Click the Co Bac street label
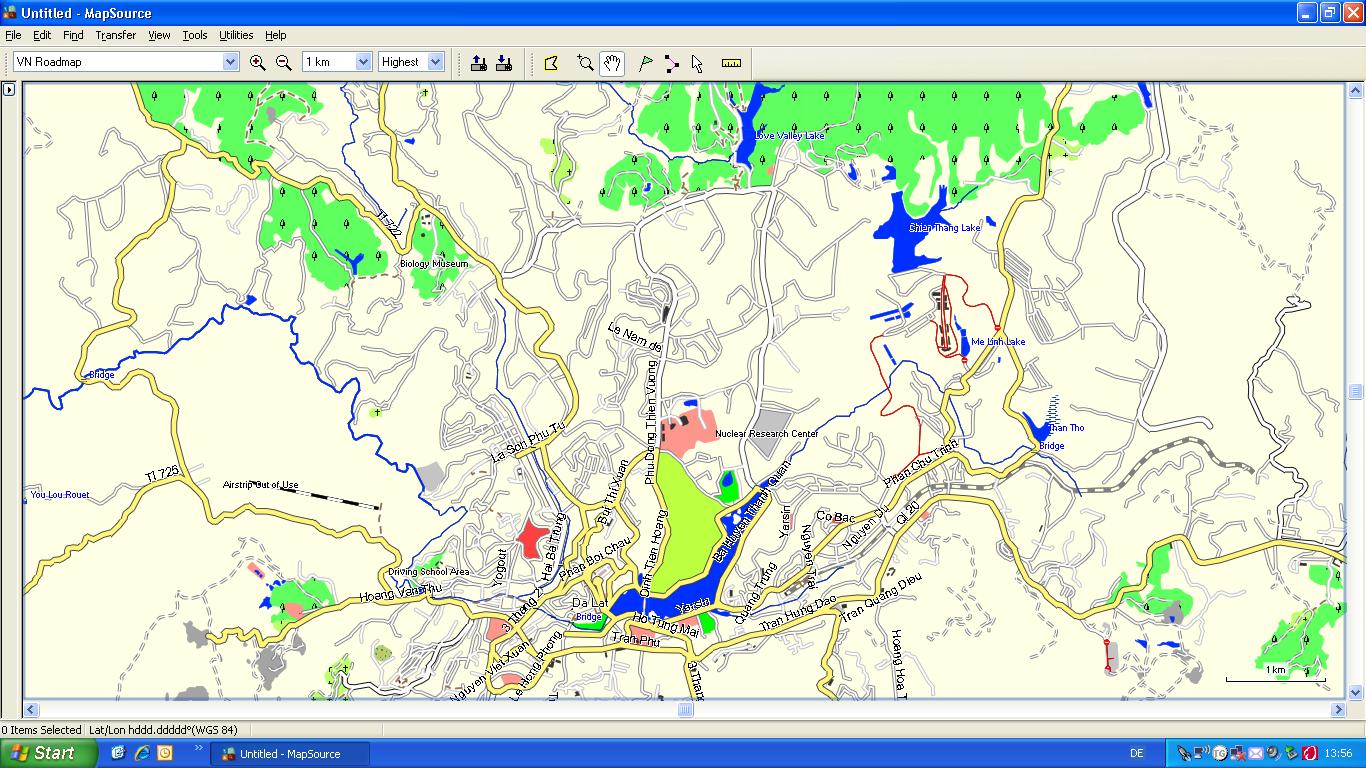The height and width of the screenshot is (768, 1366). pyautogui.click(x=836, y=517)
